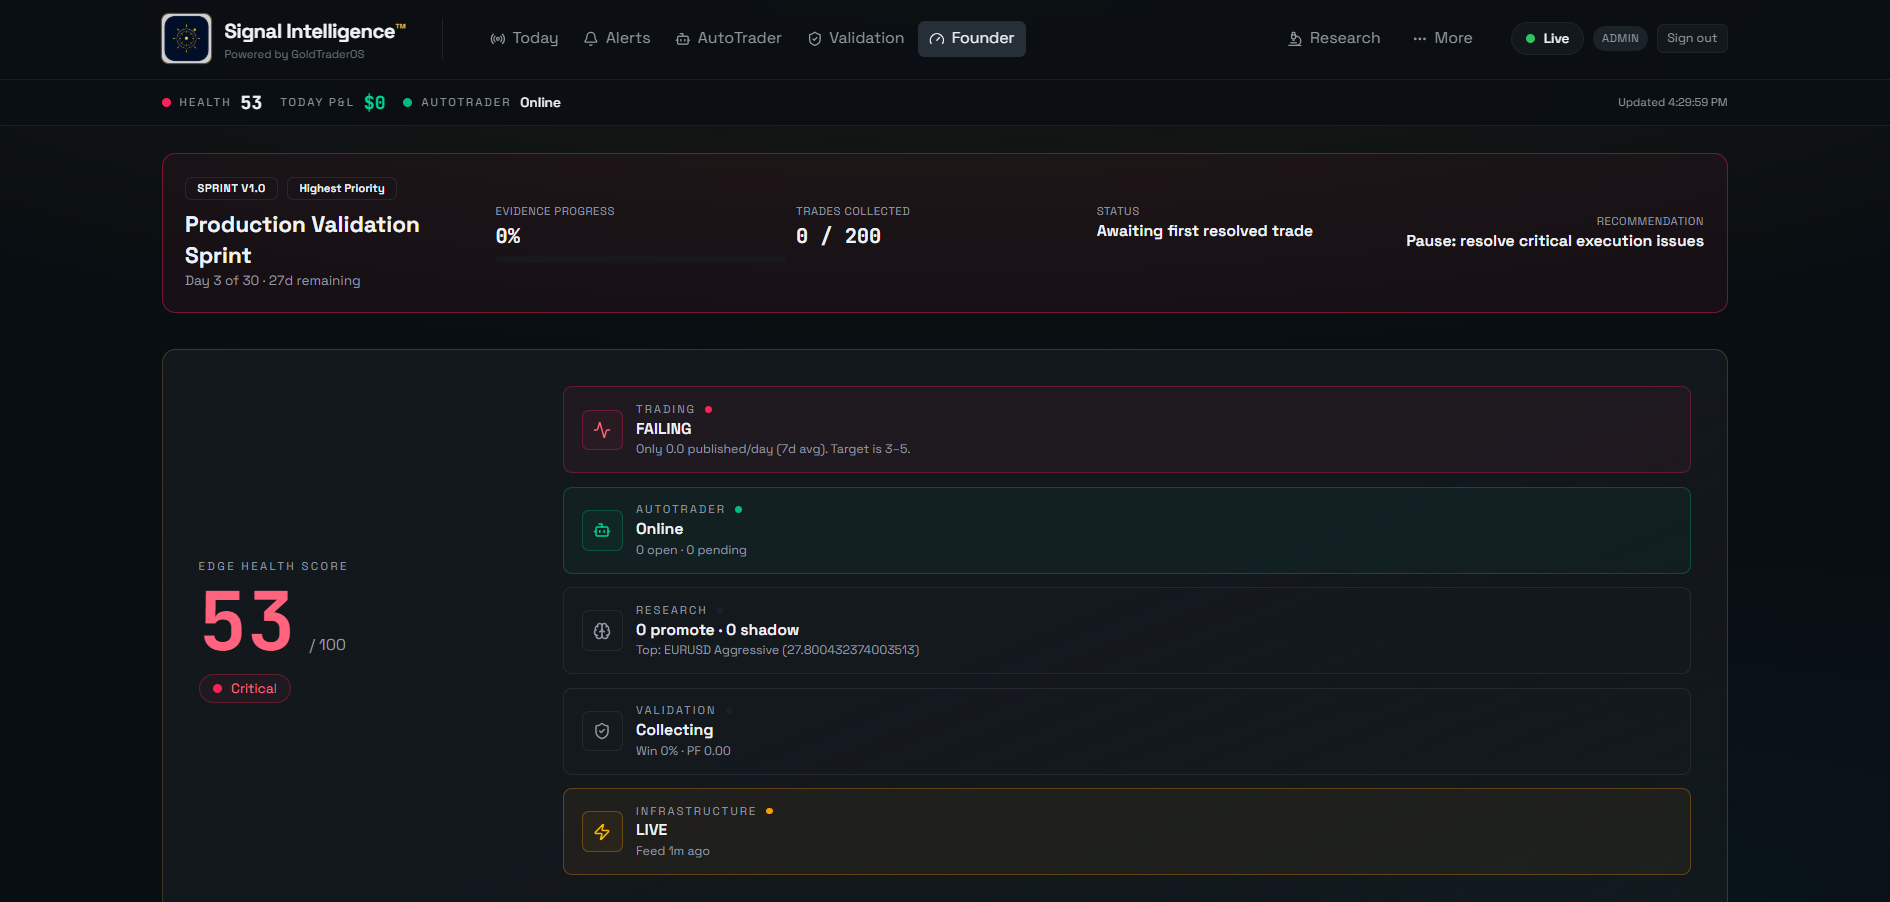Open the Research nav item

1334,38
